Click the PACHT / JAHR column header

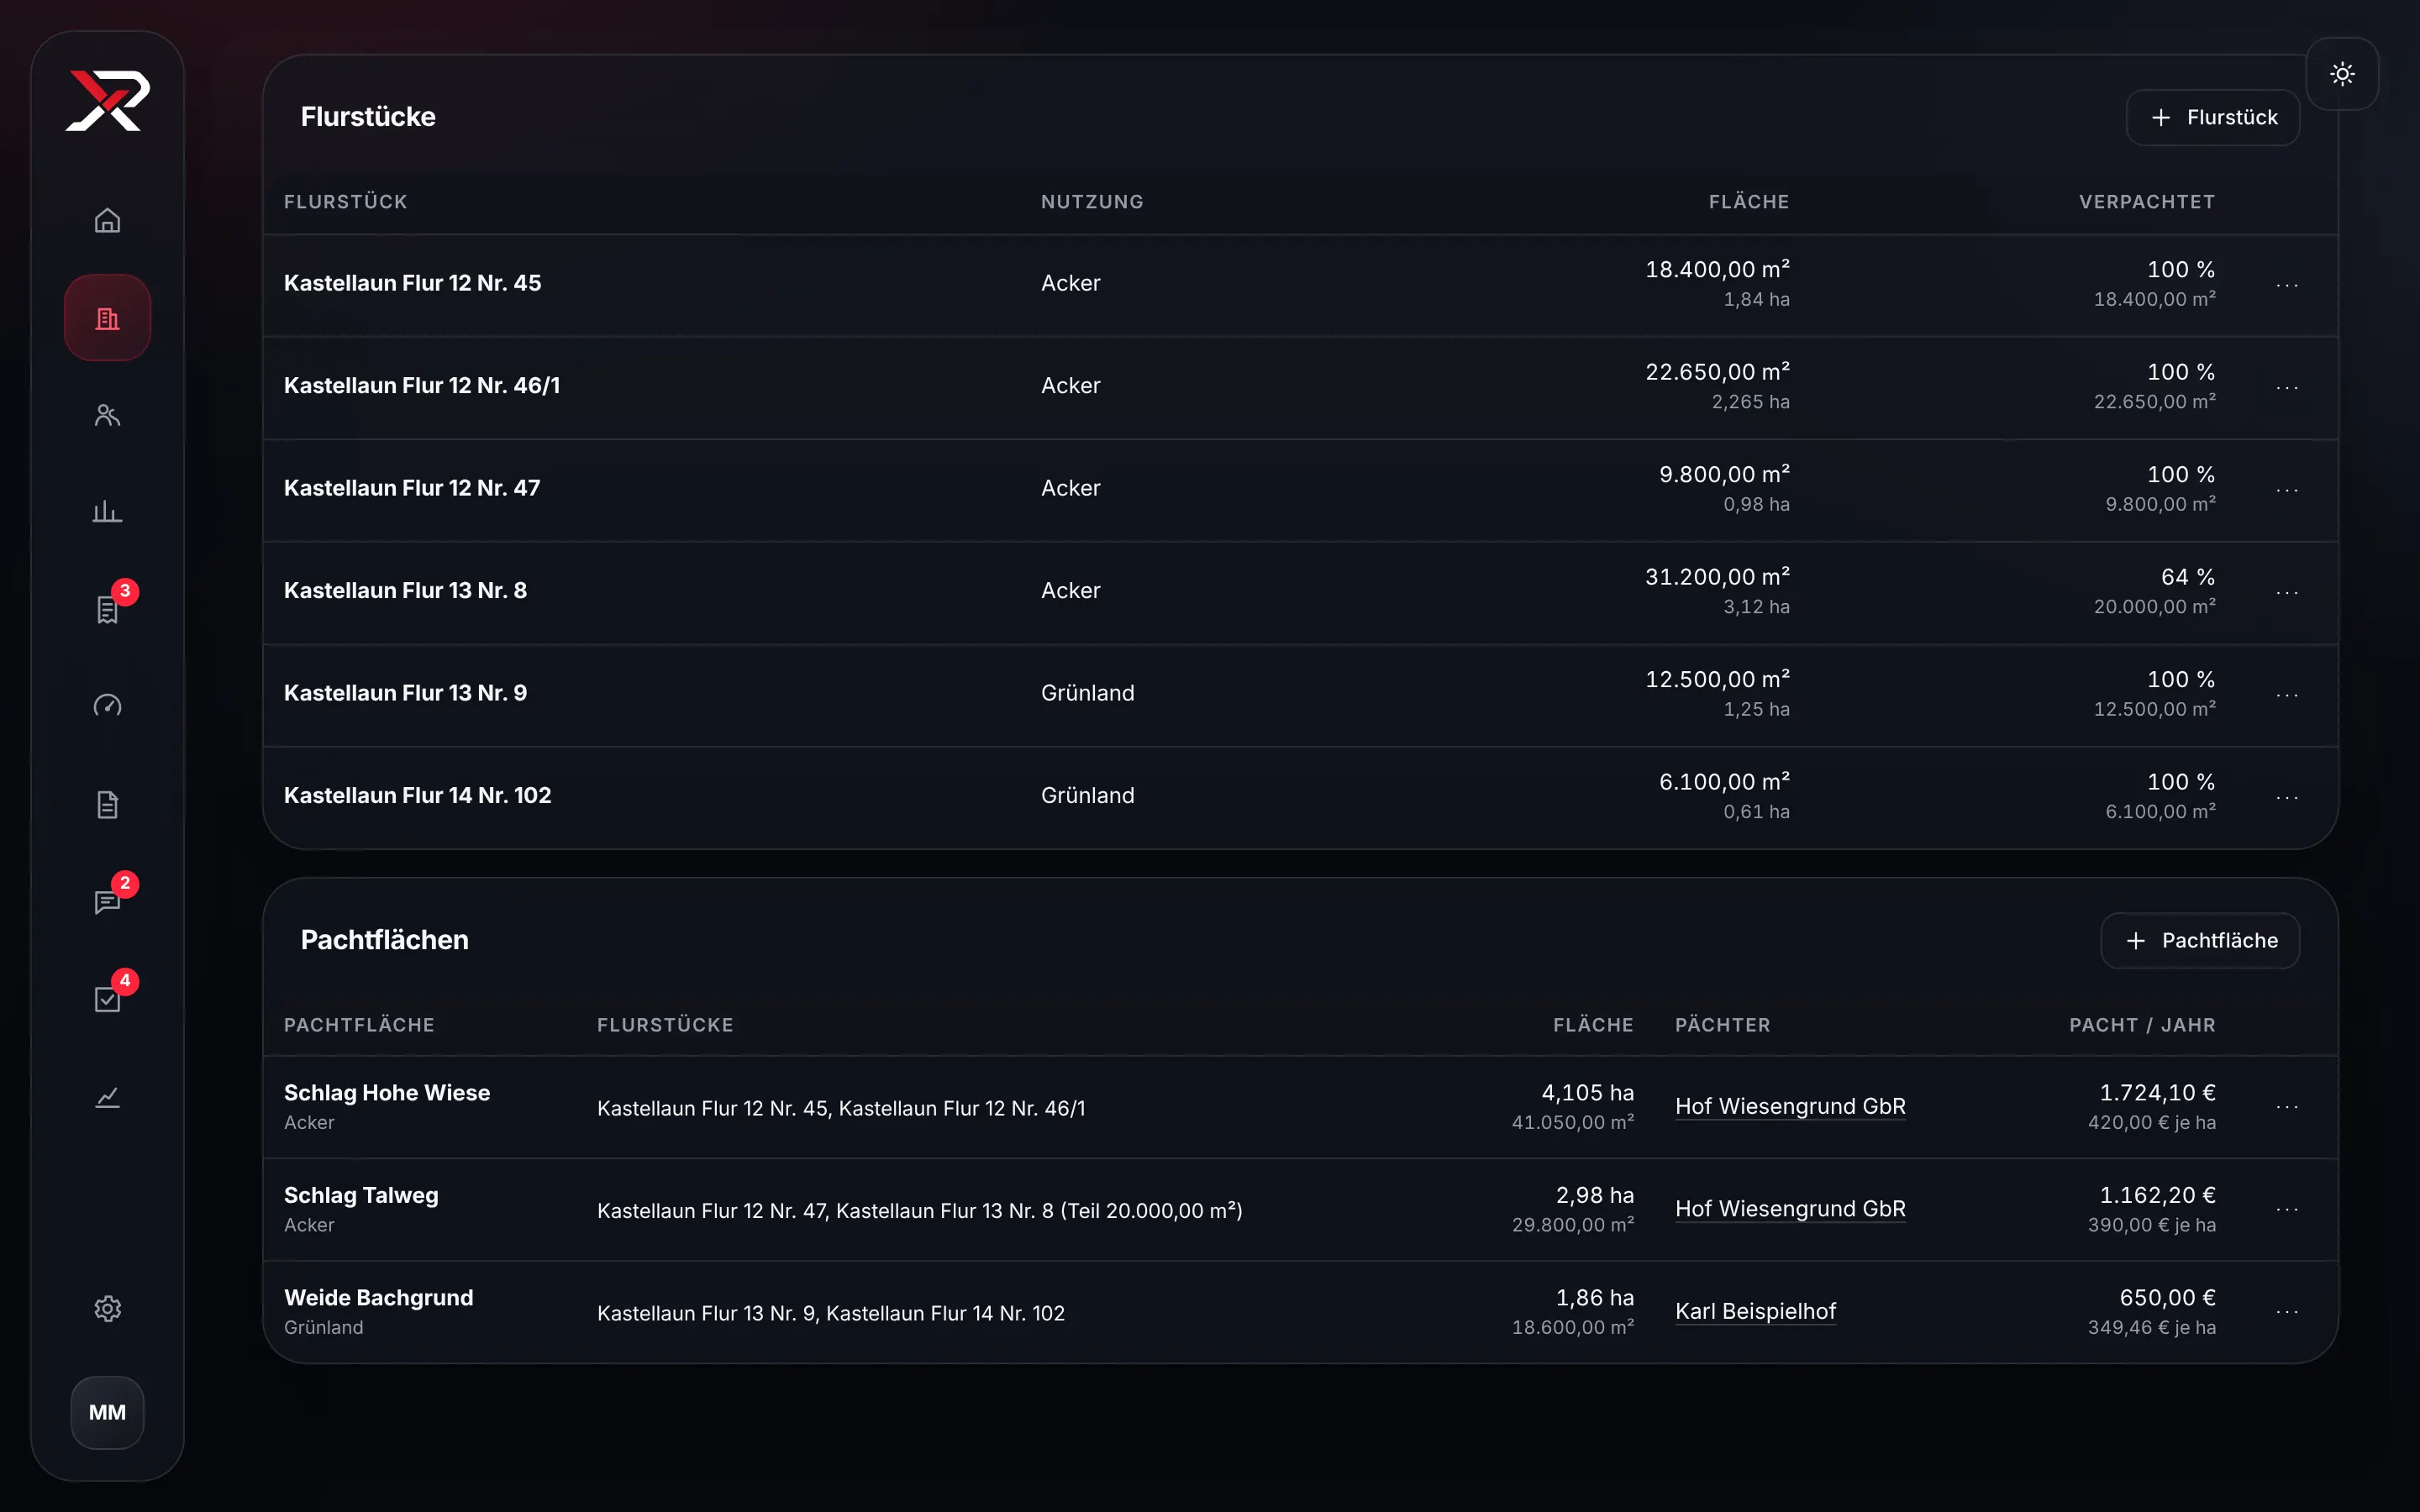click(2142, 1025)
